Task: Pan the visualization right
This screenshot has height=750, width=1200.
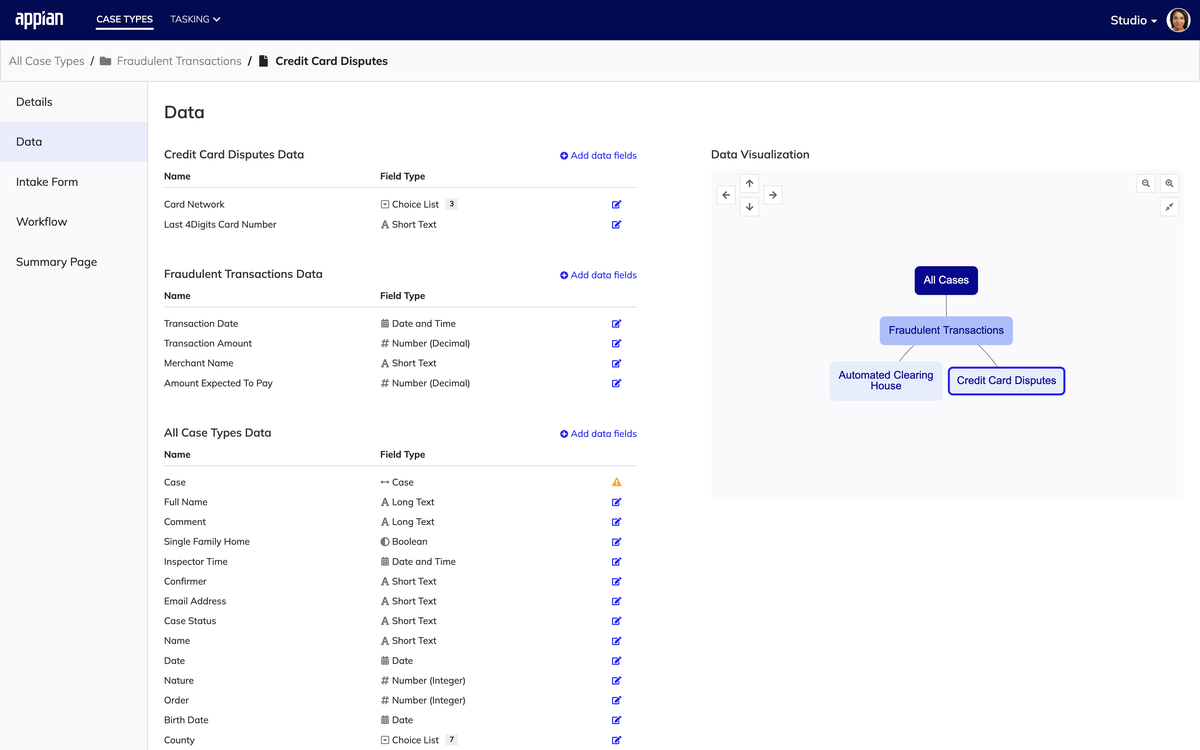Action: (x=772, y=195)
